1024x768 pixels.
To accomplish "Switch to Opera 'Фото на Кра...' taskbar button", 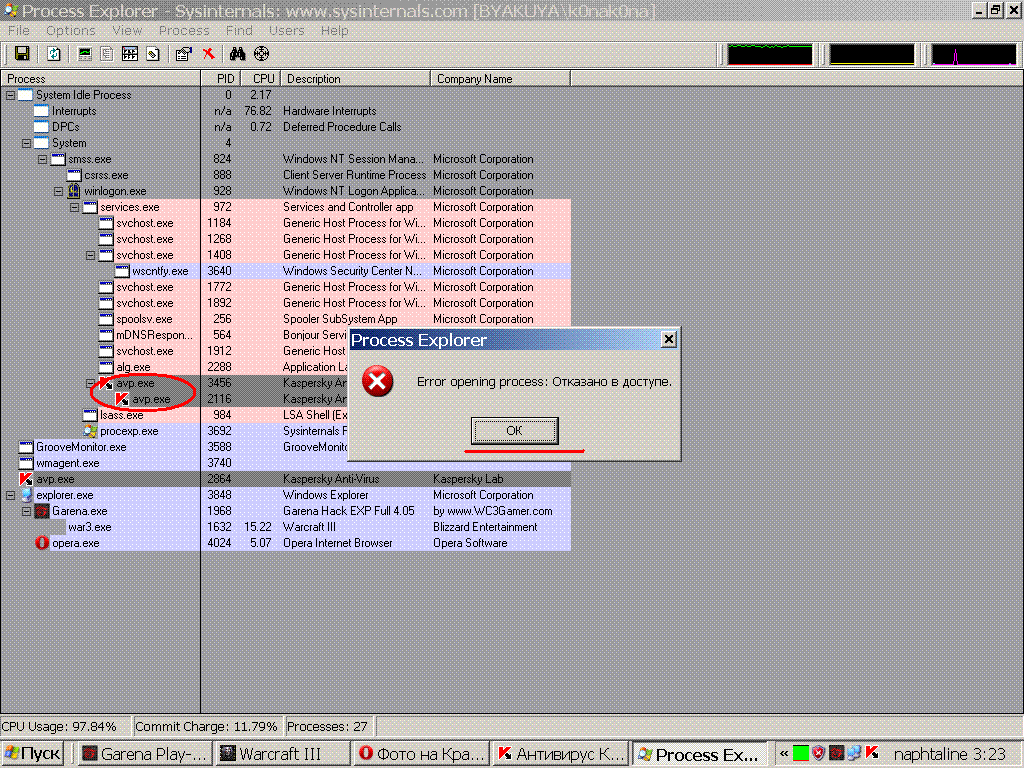I will tap(421, 754).
